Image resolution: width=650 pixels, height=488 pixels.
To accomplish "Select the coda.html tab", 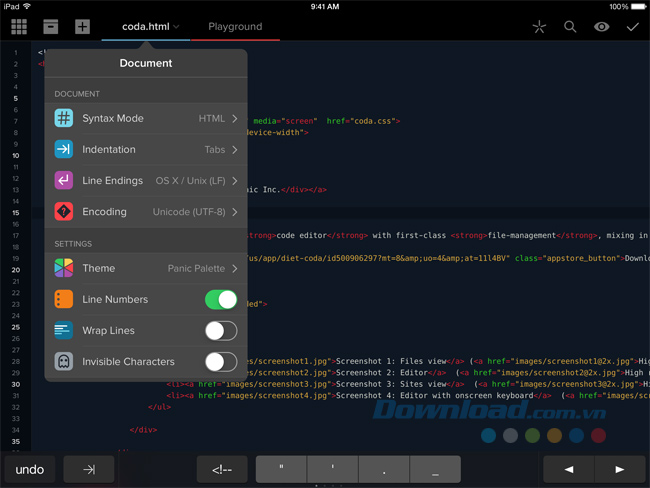I will (144, 27).
